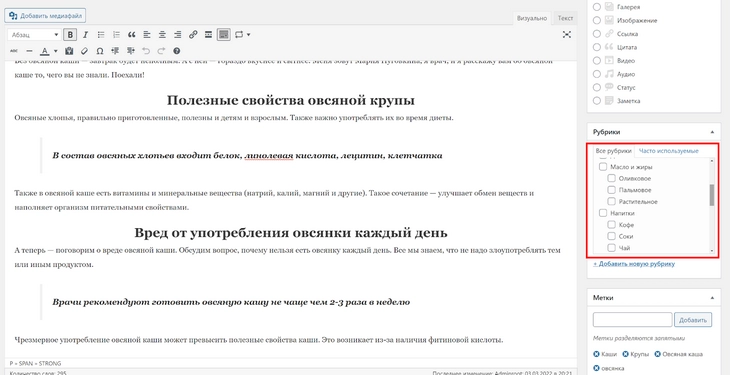730x375 pixels.
Task: Apply strikethrough formatting
Action: [x=14, y=51]
